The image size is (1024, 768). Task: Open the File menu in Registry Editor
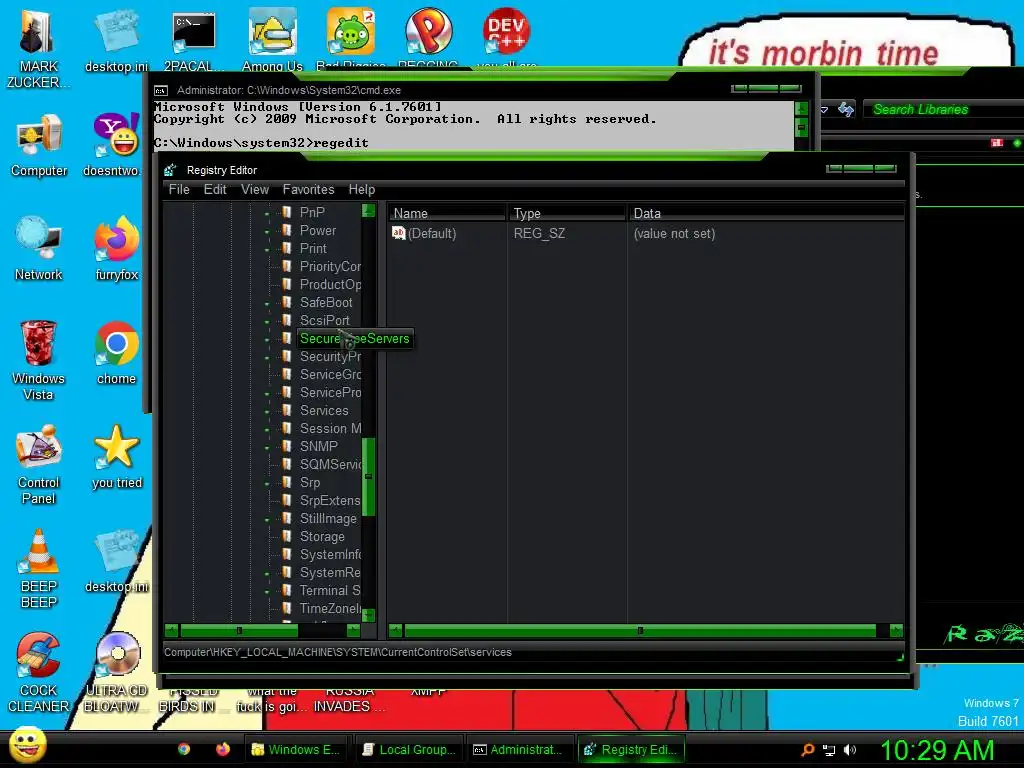179,189
